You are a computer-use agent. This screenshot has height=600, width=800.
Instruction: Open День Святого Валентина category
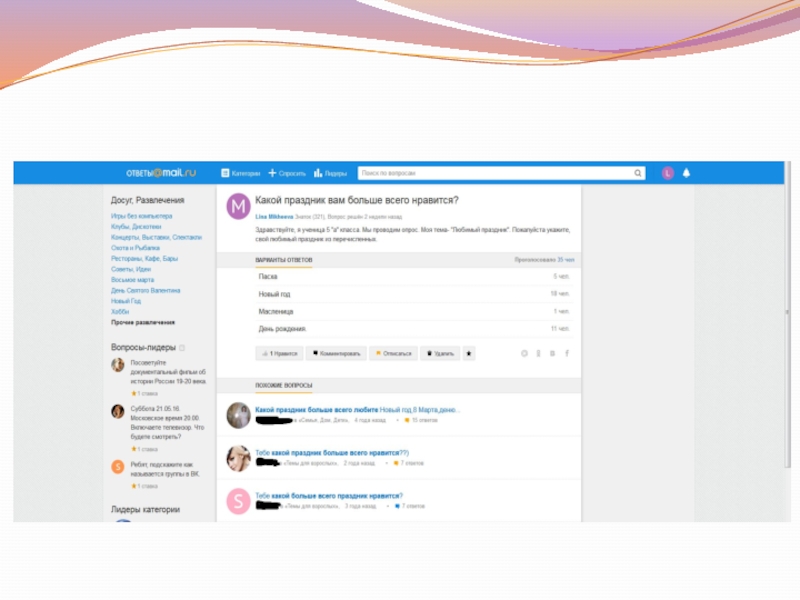[x=145, y=291]
